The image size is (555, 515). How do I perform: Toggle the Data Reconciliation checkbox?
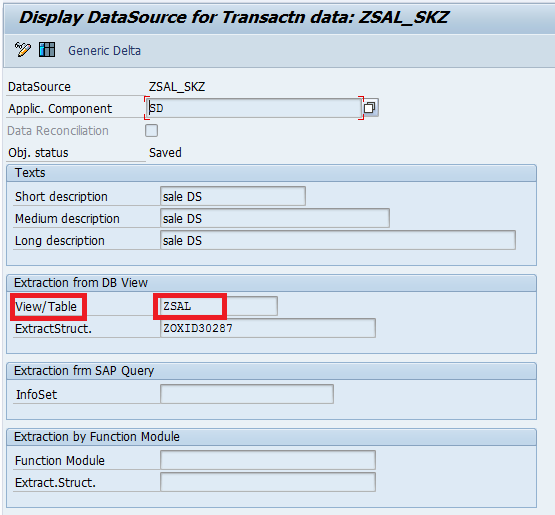[x=151, y=130]
